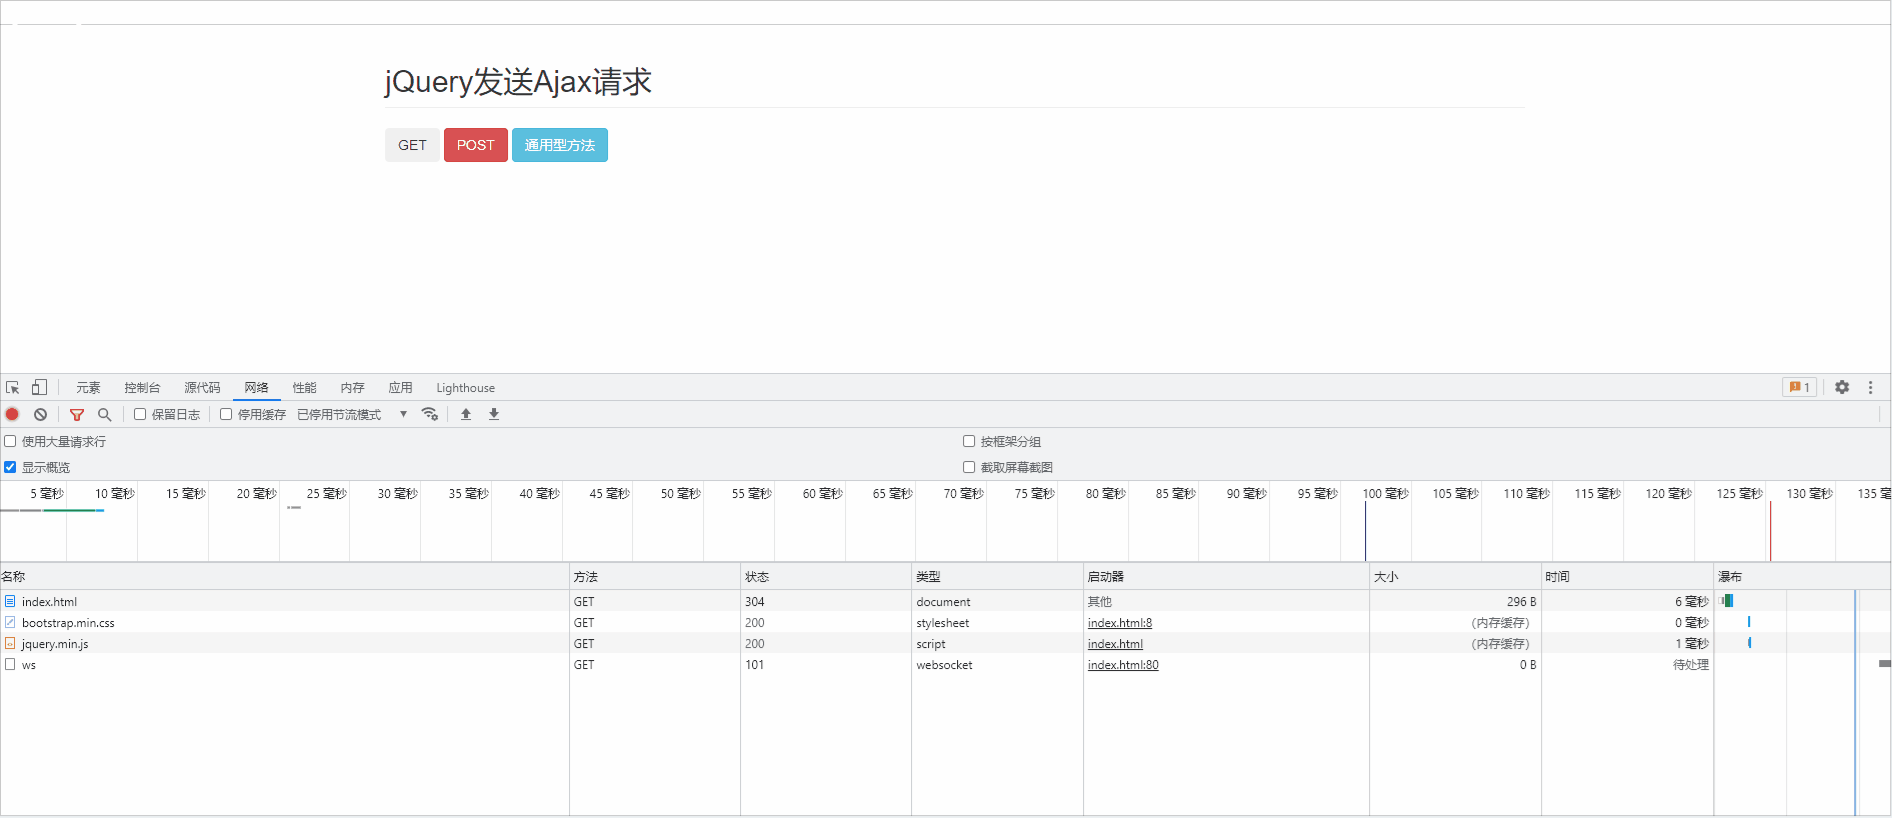Follow the index.html:80 initiator link
The height and width of the screenshot is (818, 1892).
pyautogui.click(x=1123, y=665)
